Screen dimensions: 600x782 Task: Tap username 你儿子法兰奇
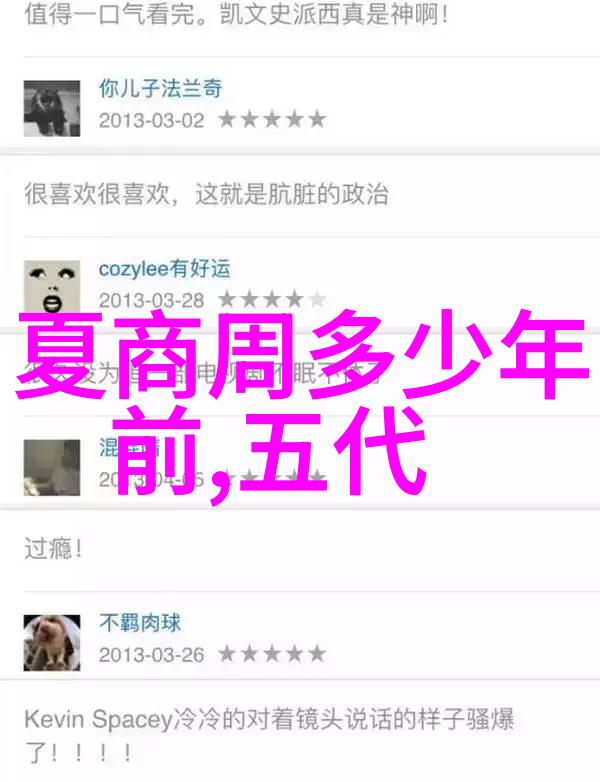161,89
